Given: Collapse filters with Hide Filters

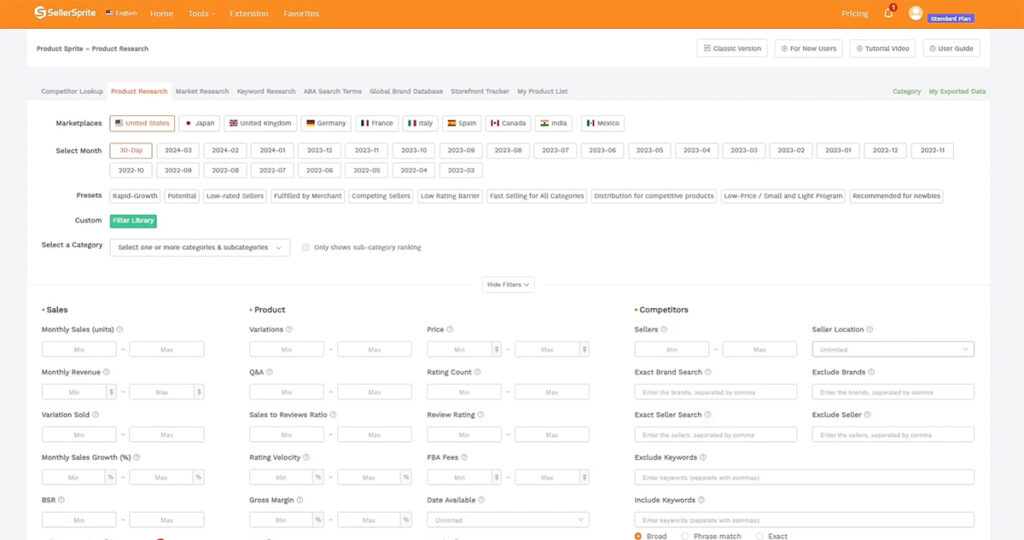Looking at the screenshot, I should coord(508,285).
